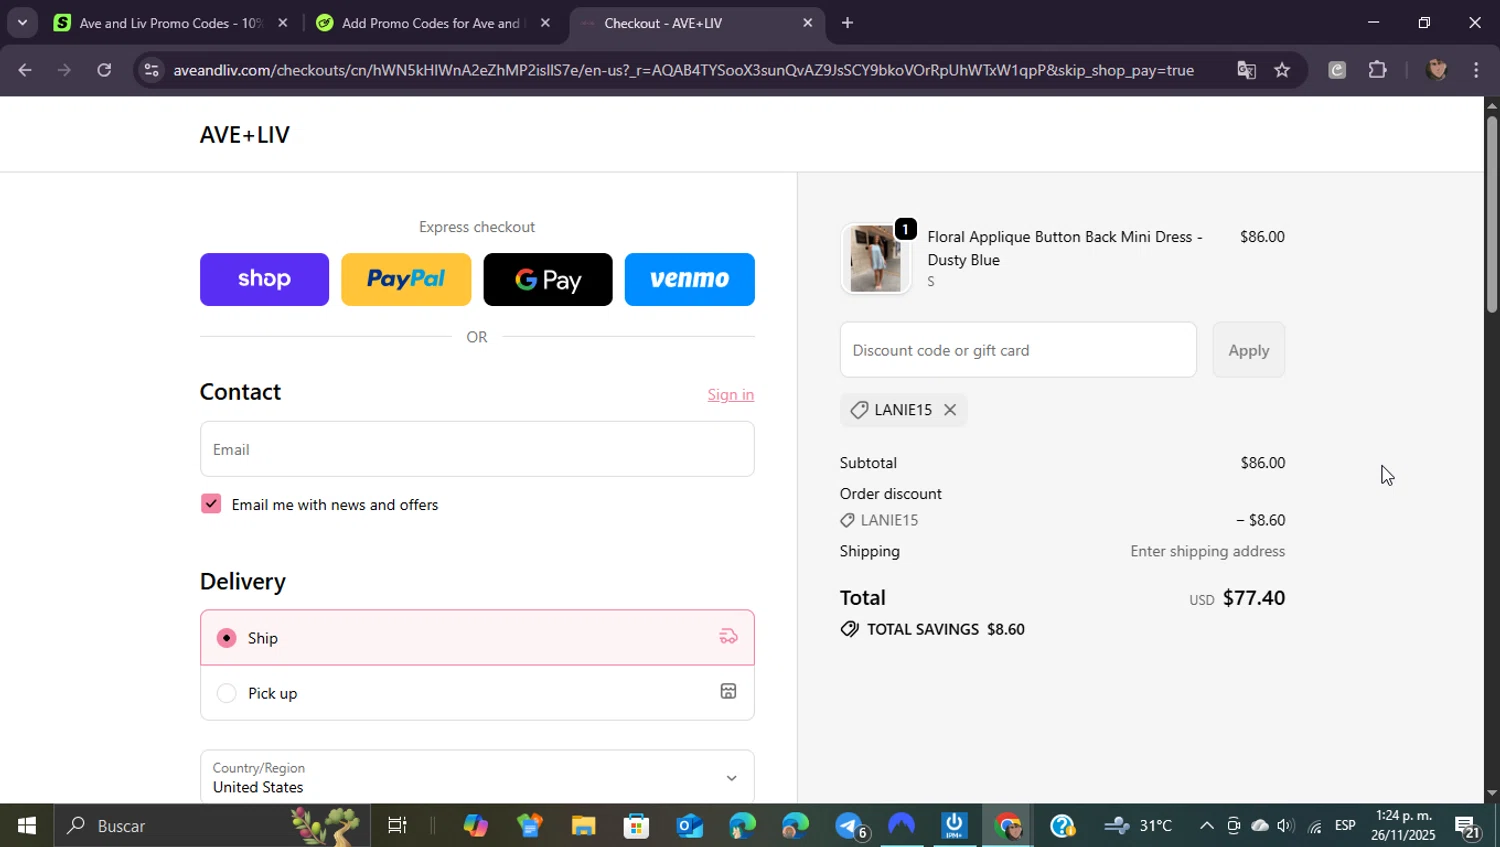1500x847 pixels.
Task: Close the Add Promo Codes tab
Action: pyautogui.click(x=545, y=23)
